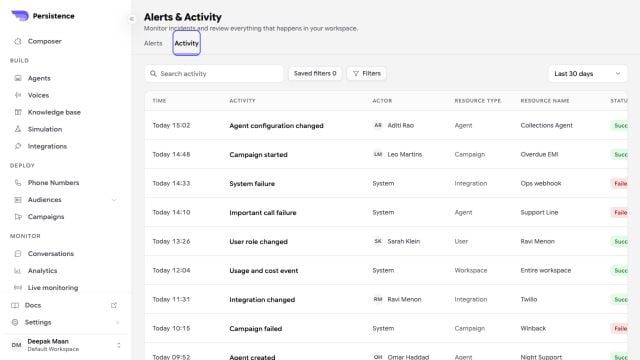Open the Phone Numbers handset icon
The height and width of the screenshot is (360, 640).
[18, 182]
